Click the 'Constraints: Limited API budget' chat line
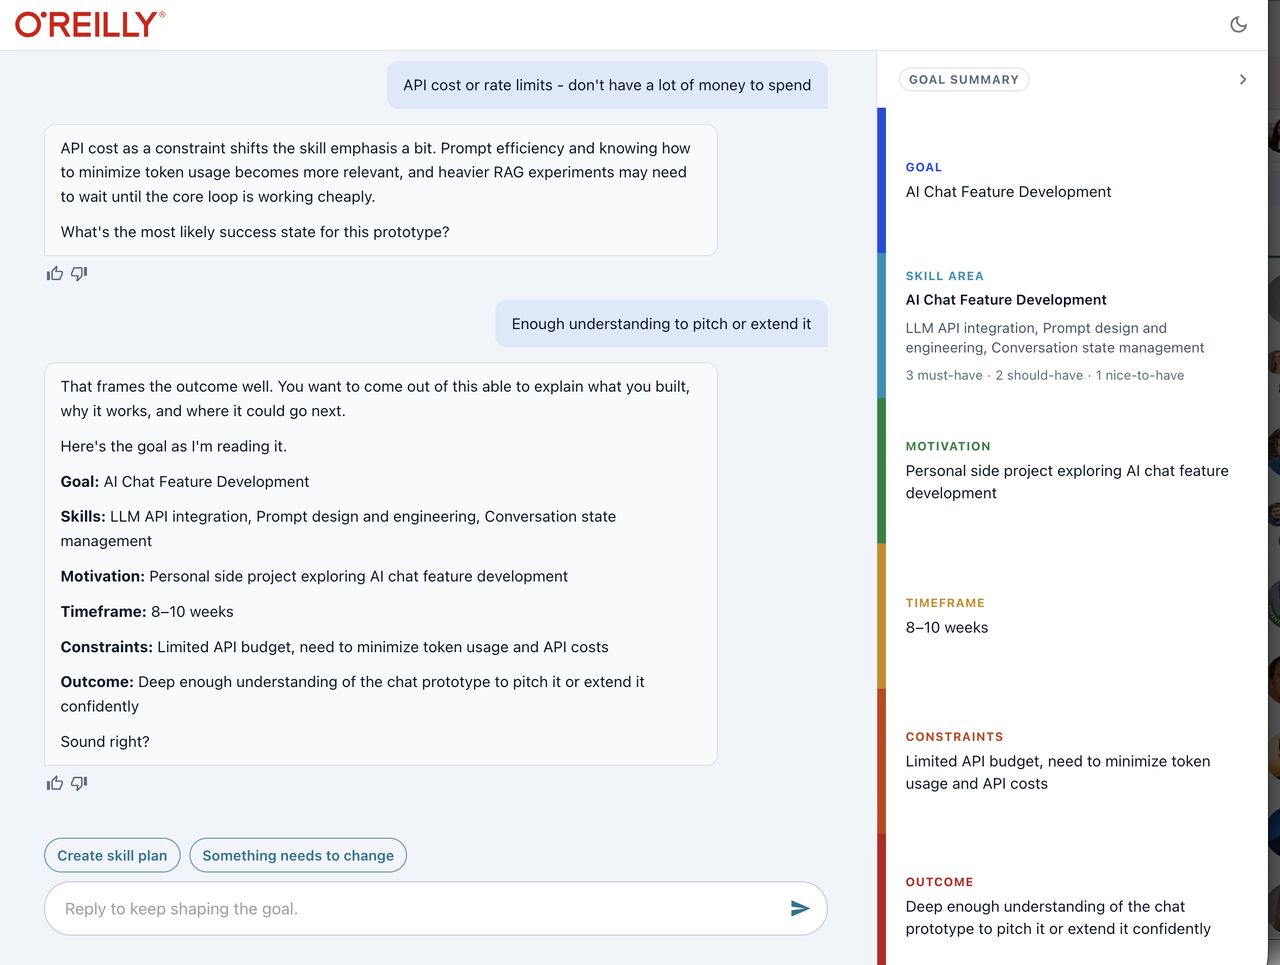The image size is (1280, 965). click(335, 647)
